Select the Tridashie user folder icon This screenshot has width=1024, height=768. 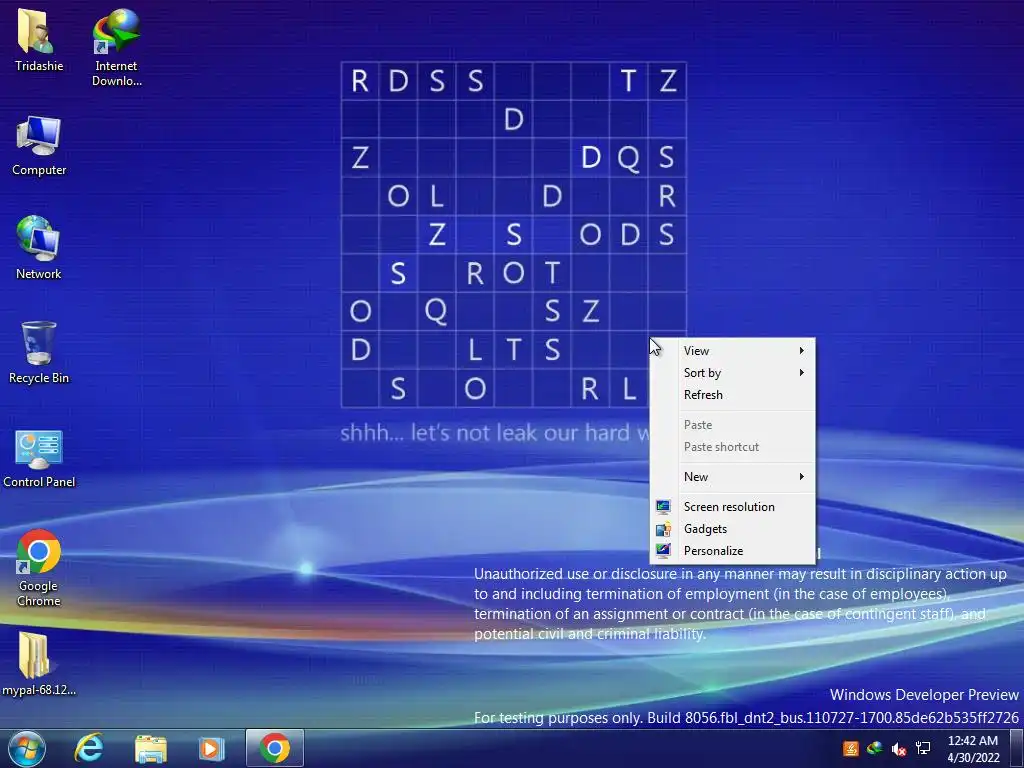point(39,39)
